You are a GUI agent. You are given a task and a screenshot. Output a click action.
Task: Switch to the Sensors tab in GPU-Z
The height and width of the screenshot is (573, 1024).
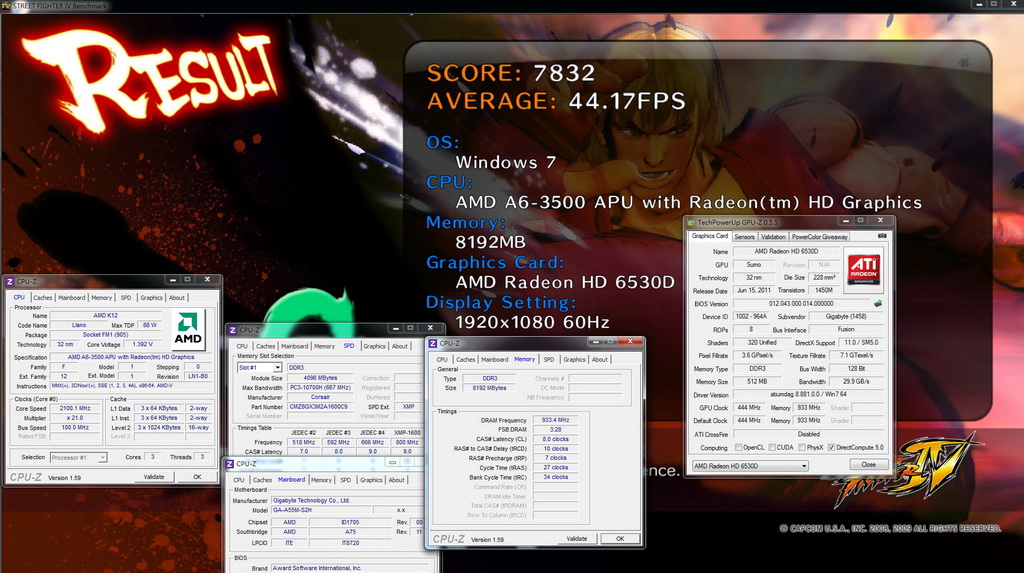tap(744, 237)
